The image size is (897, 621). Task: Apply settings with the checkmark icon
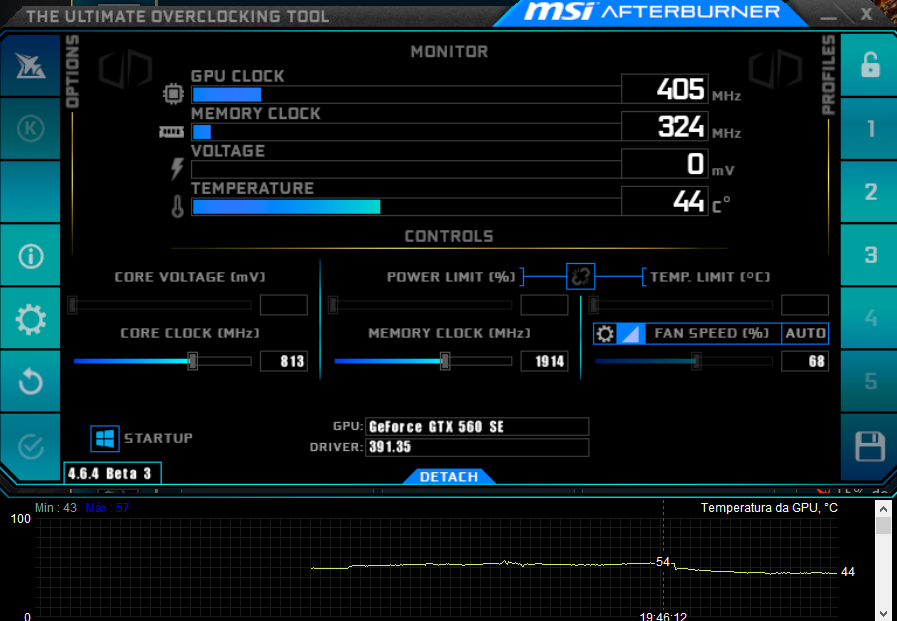tap(30, 446)
